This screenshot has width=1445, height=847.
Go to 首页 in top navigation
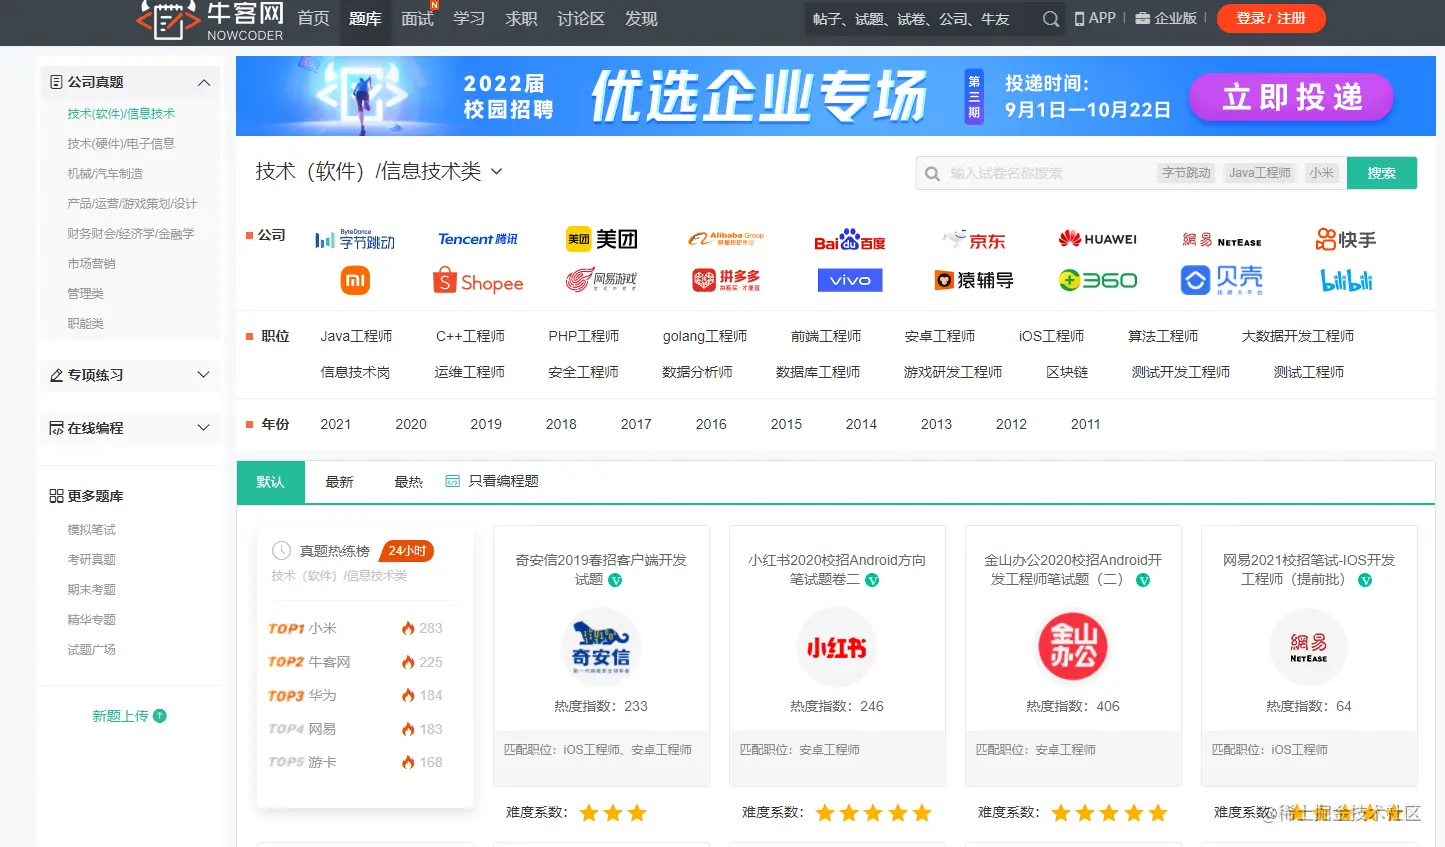coord(313,19)
